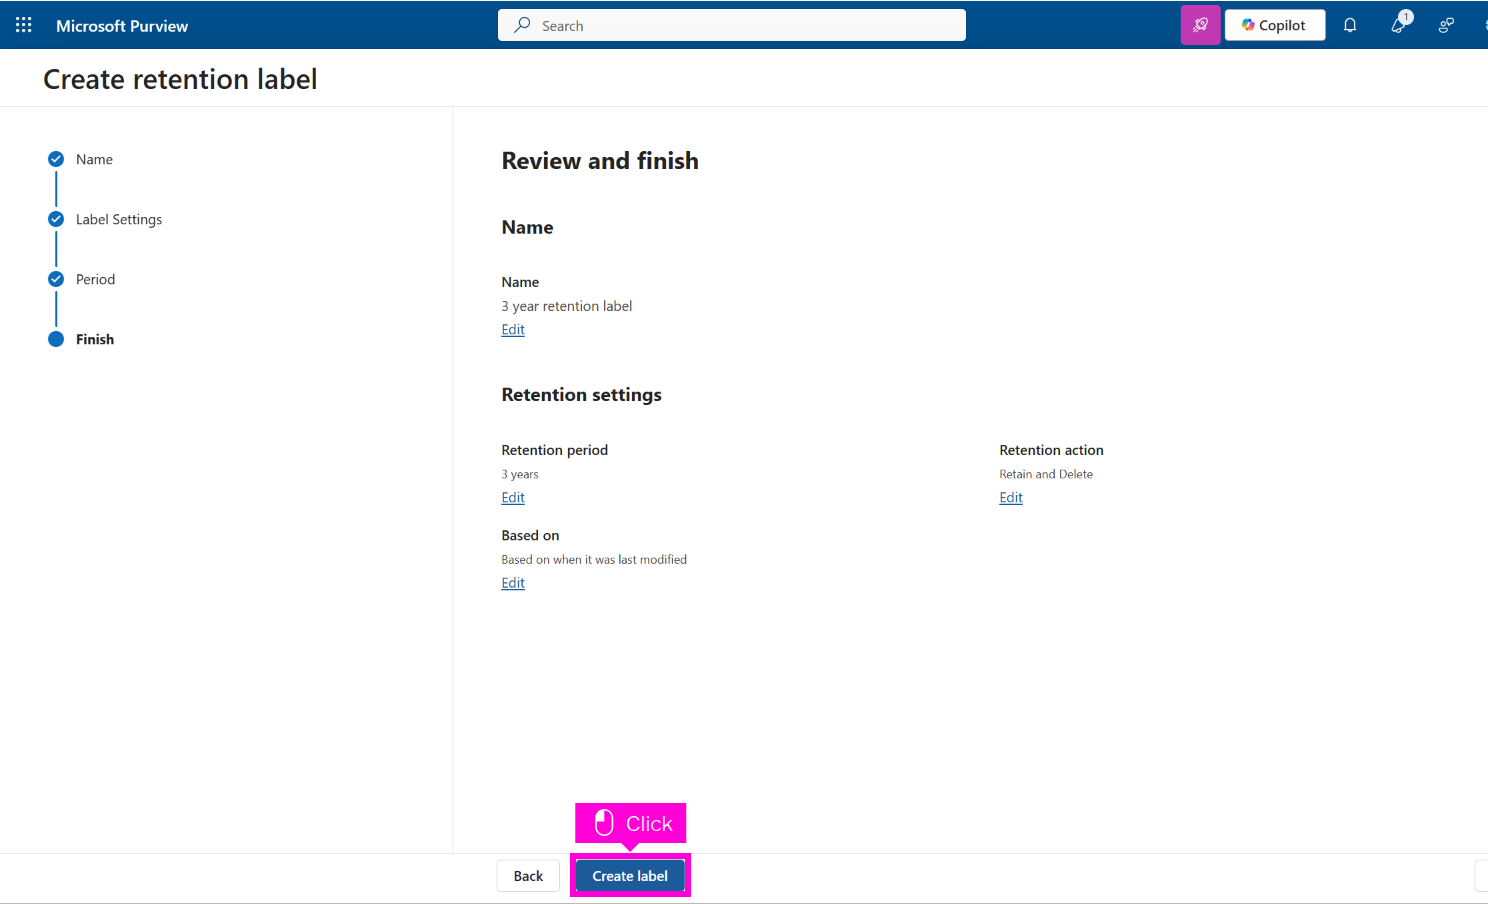Edit the Based on last modified setting
The height and width of the screenshot is (904, 1488).
pyautogui.click(x=513, y=583)
